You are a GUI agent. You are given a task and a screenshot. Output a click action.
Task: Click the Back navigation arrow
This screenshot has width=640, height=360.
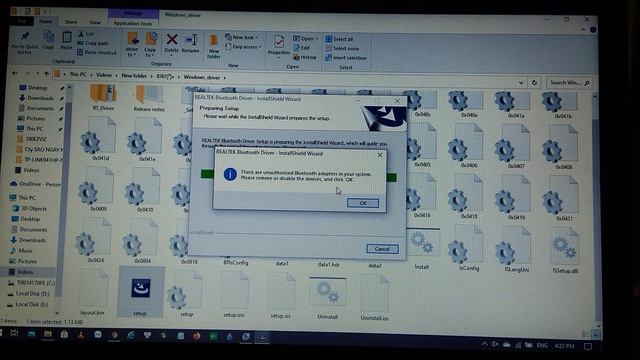click(15, 73)
